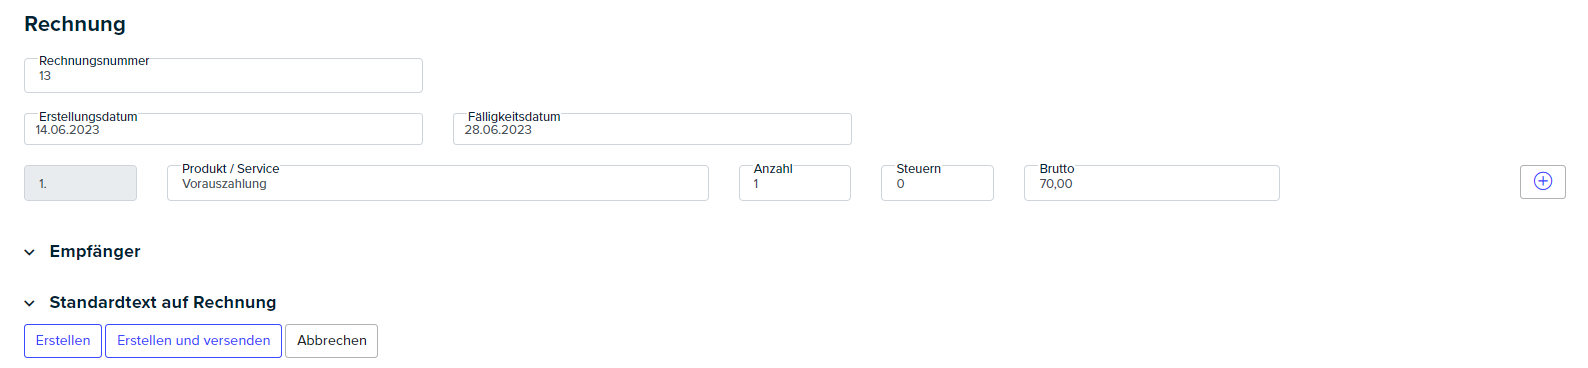Click the 70,00 gross amount value
The height and width of the screenshot is (368, 1588).
click(1056, 184)
